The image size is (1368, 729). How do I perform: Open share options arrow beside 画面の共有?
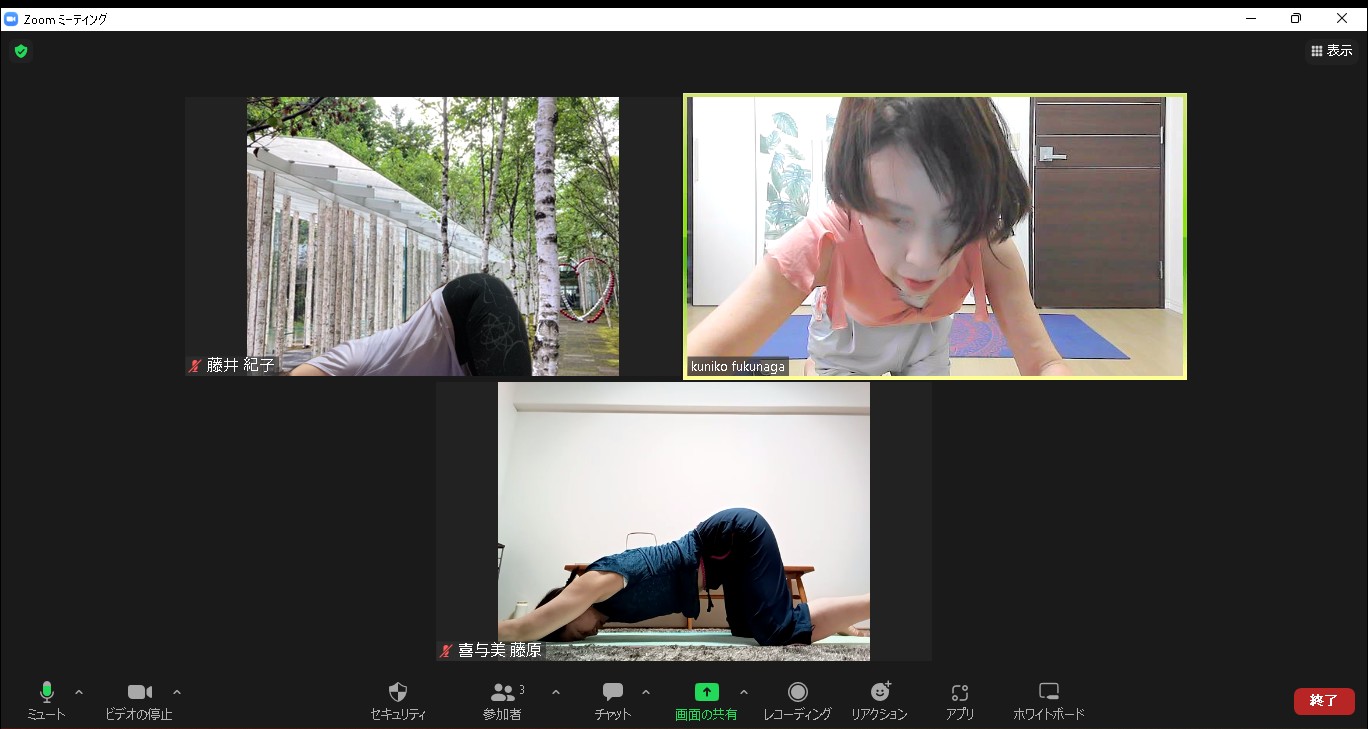(743, 692)
